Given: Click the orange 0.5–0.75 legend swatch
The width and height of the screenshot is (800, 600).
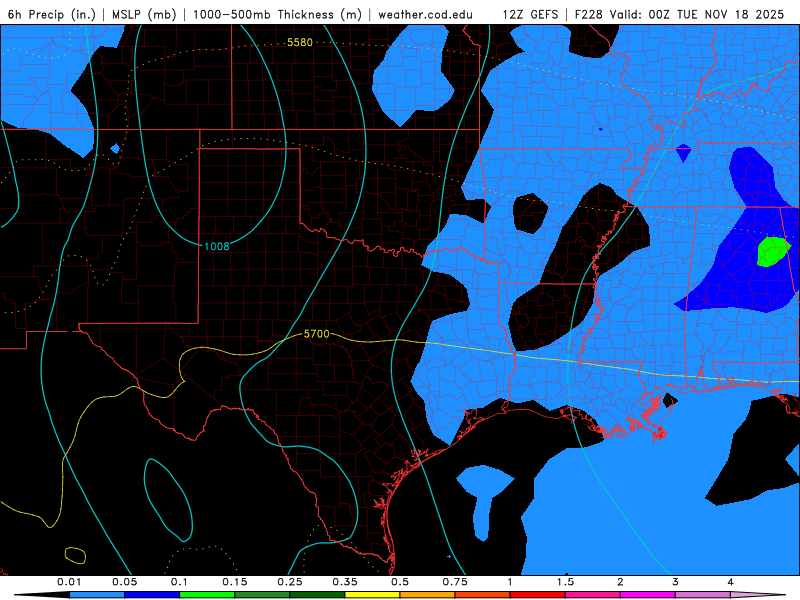Looking at the screenshot, I should click(428, 595).
